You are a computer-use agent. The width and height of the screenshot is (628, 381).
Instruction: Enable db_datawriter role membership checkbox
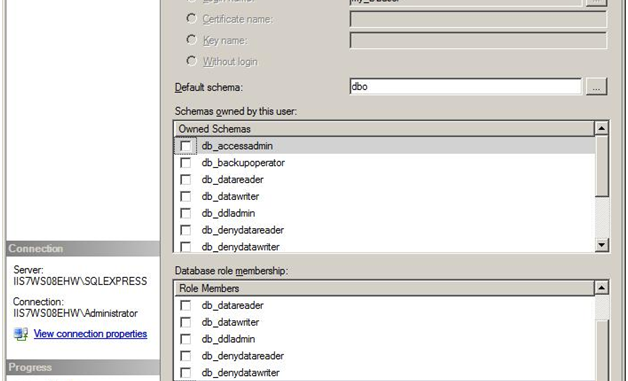(185, 322)
